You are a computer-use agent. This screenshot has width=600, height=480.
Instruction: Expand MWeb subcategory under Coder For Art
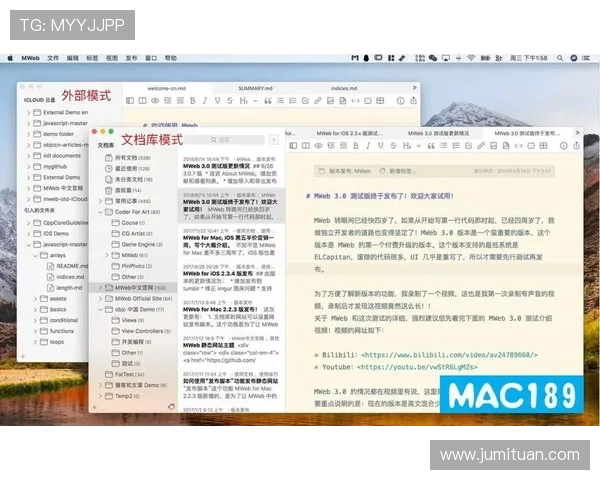pyautogui.click(x=107, y=255)
